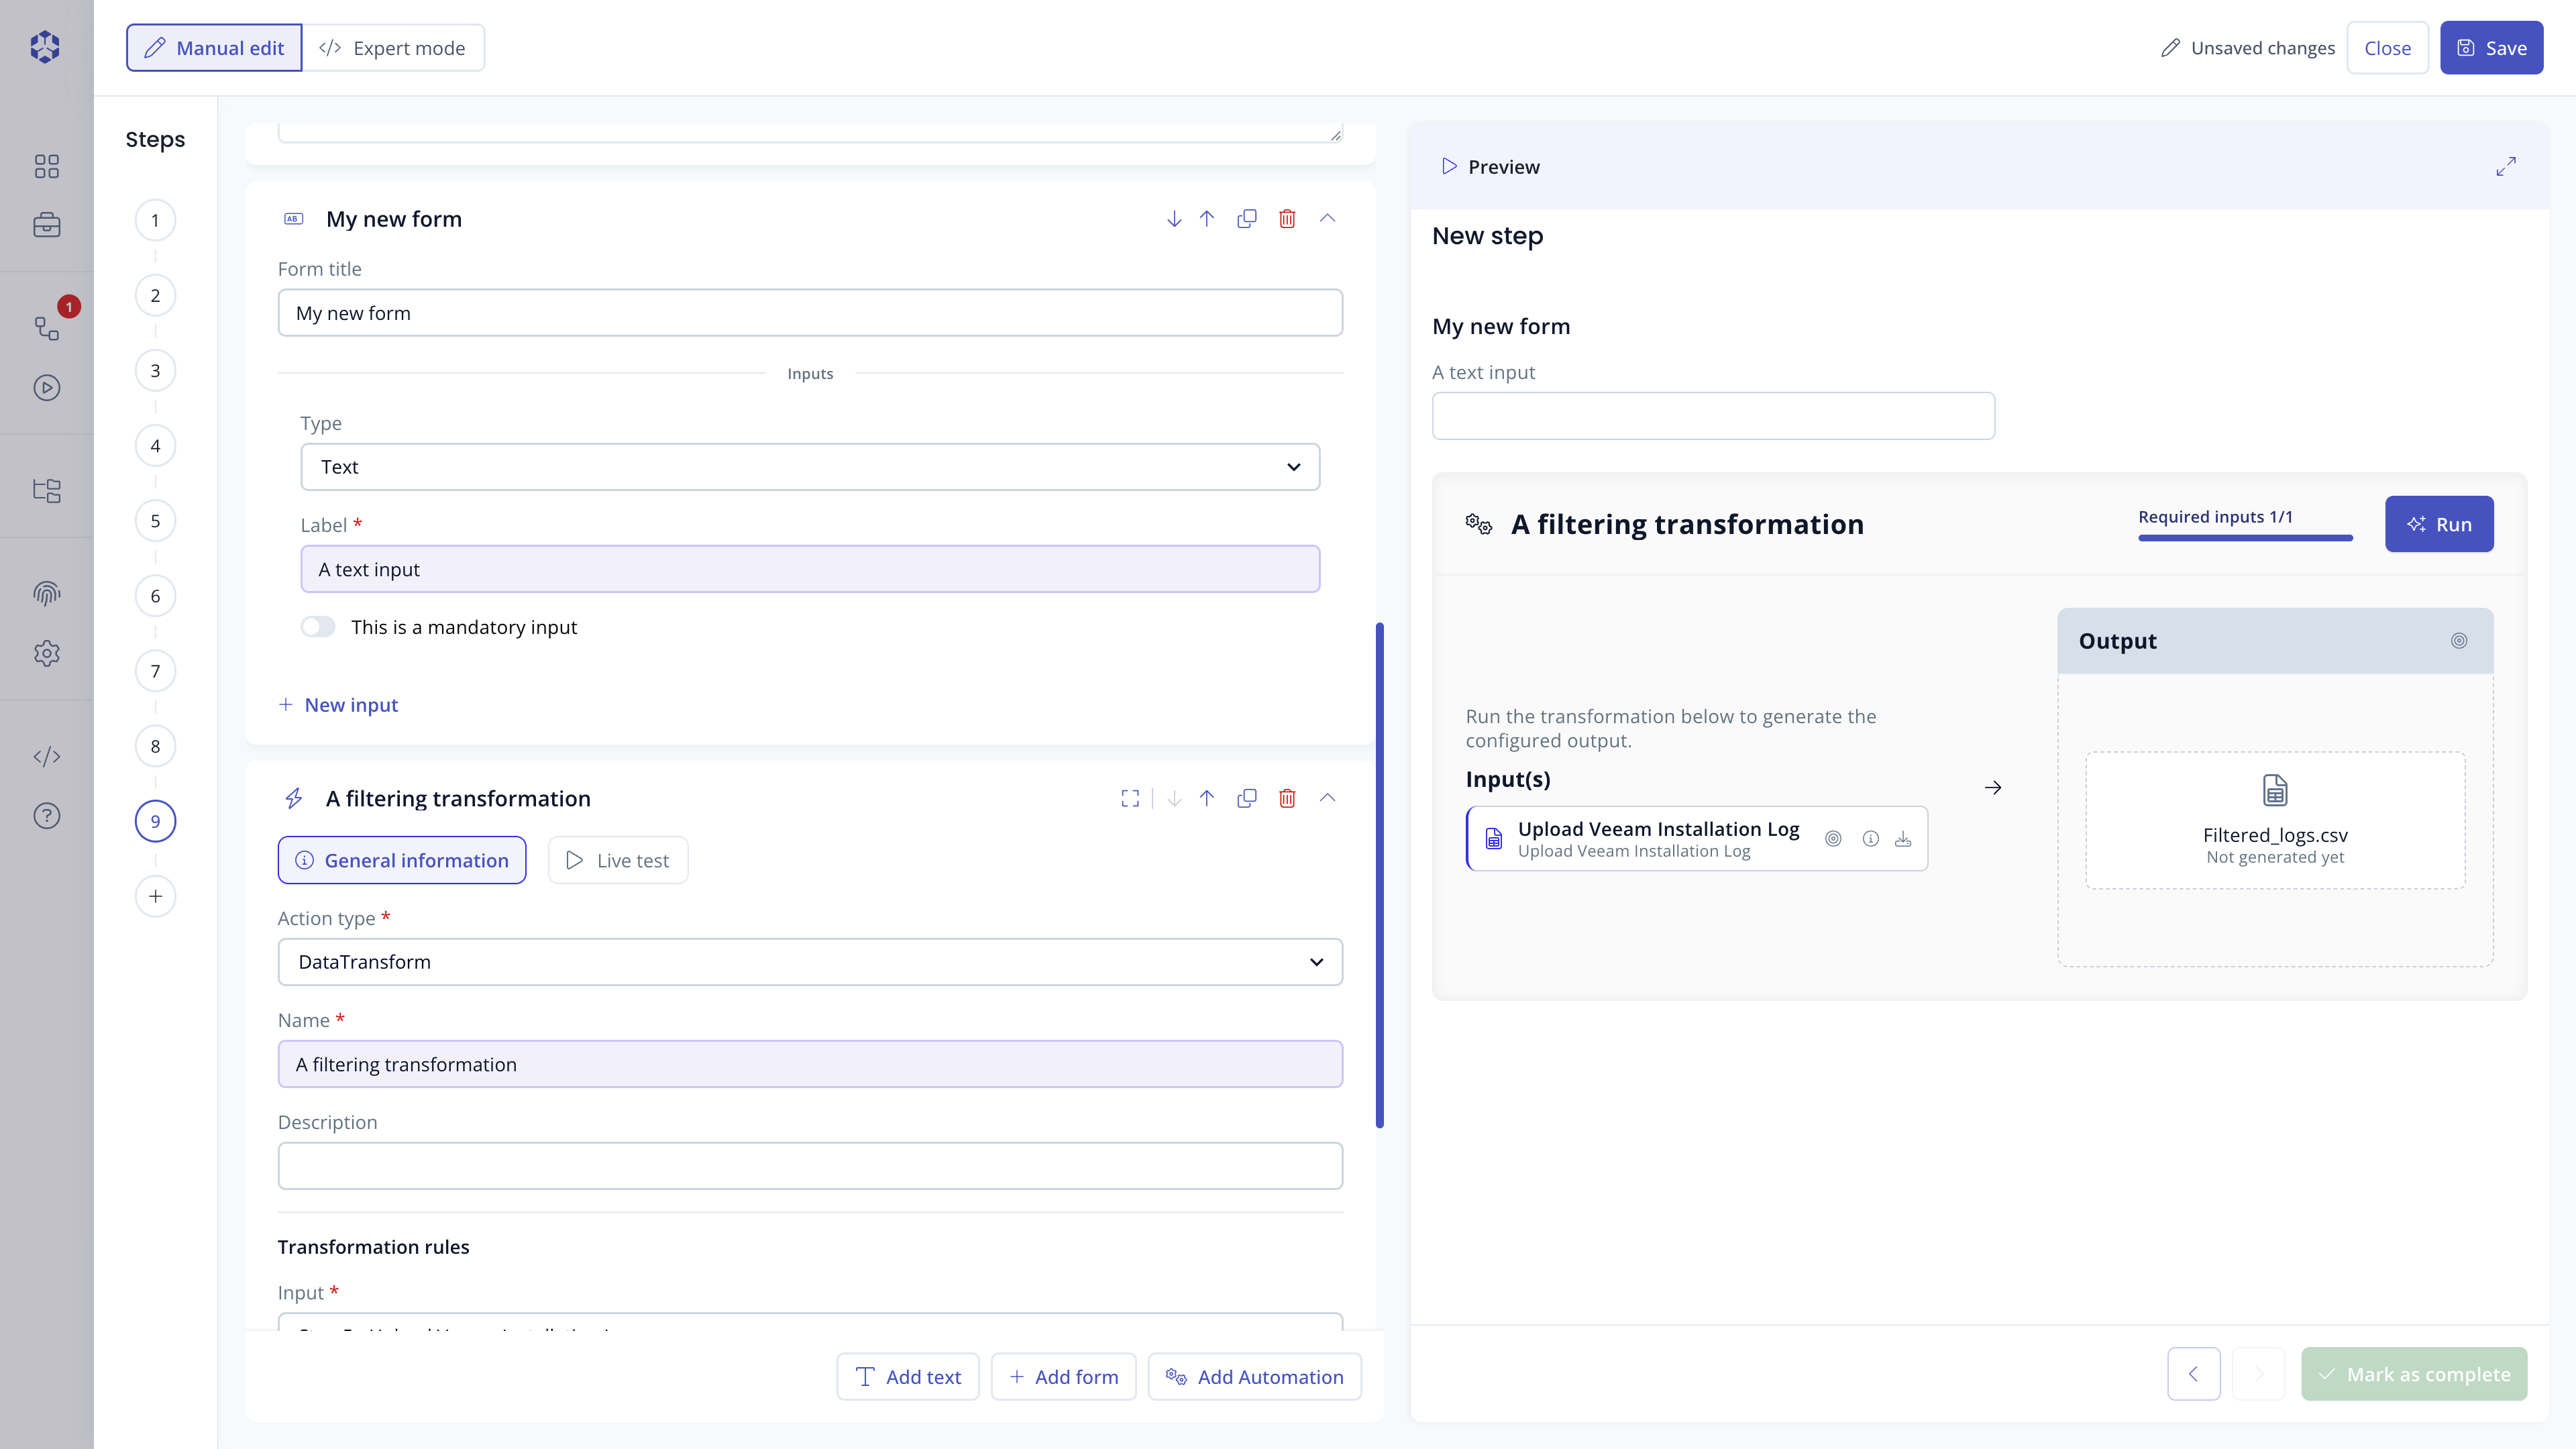Move My new form block up
Viewport: 2576px width, 1449px height.
[1207, 219]
